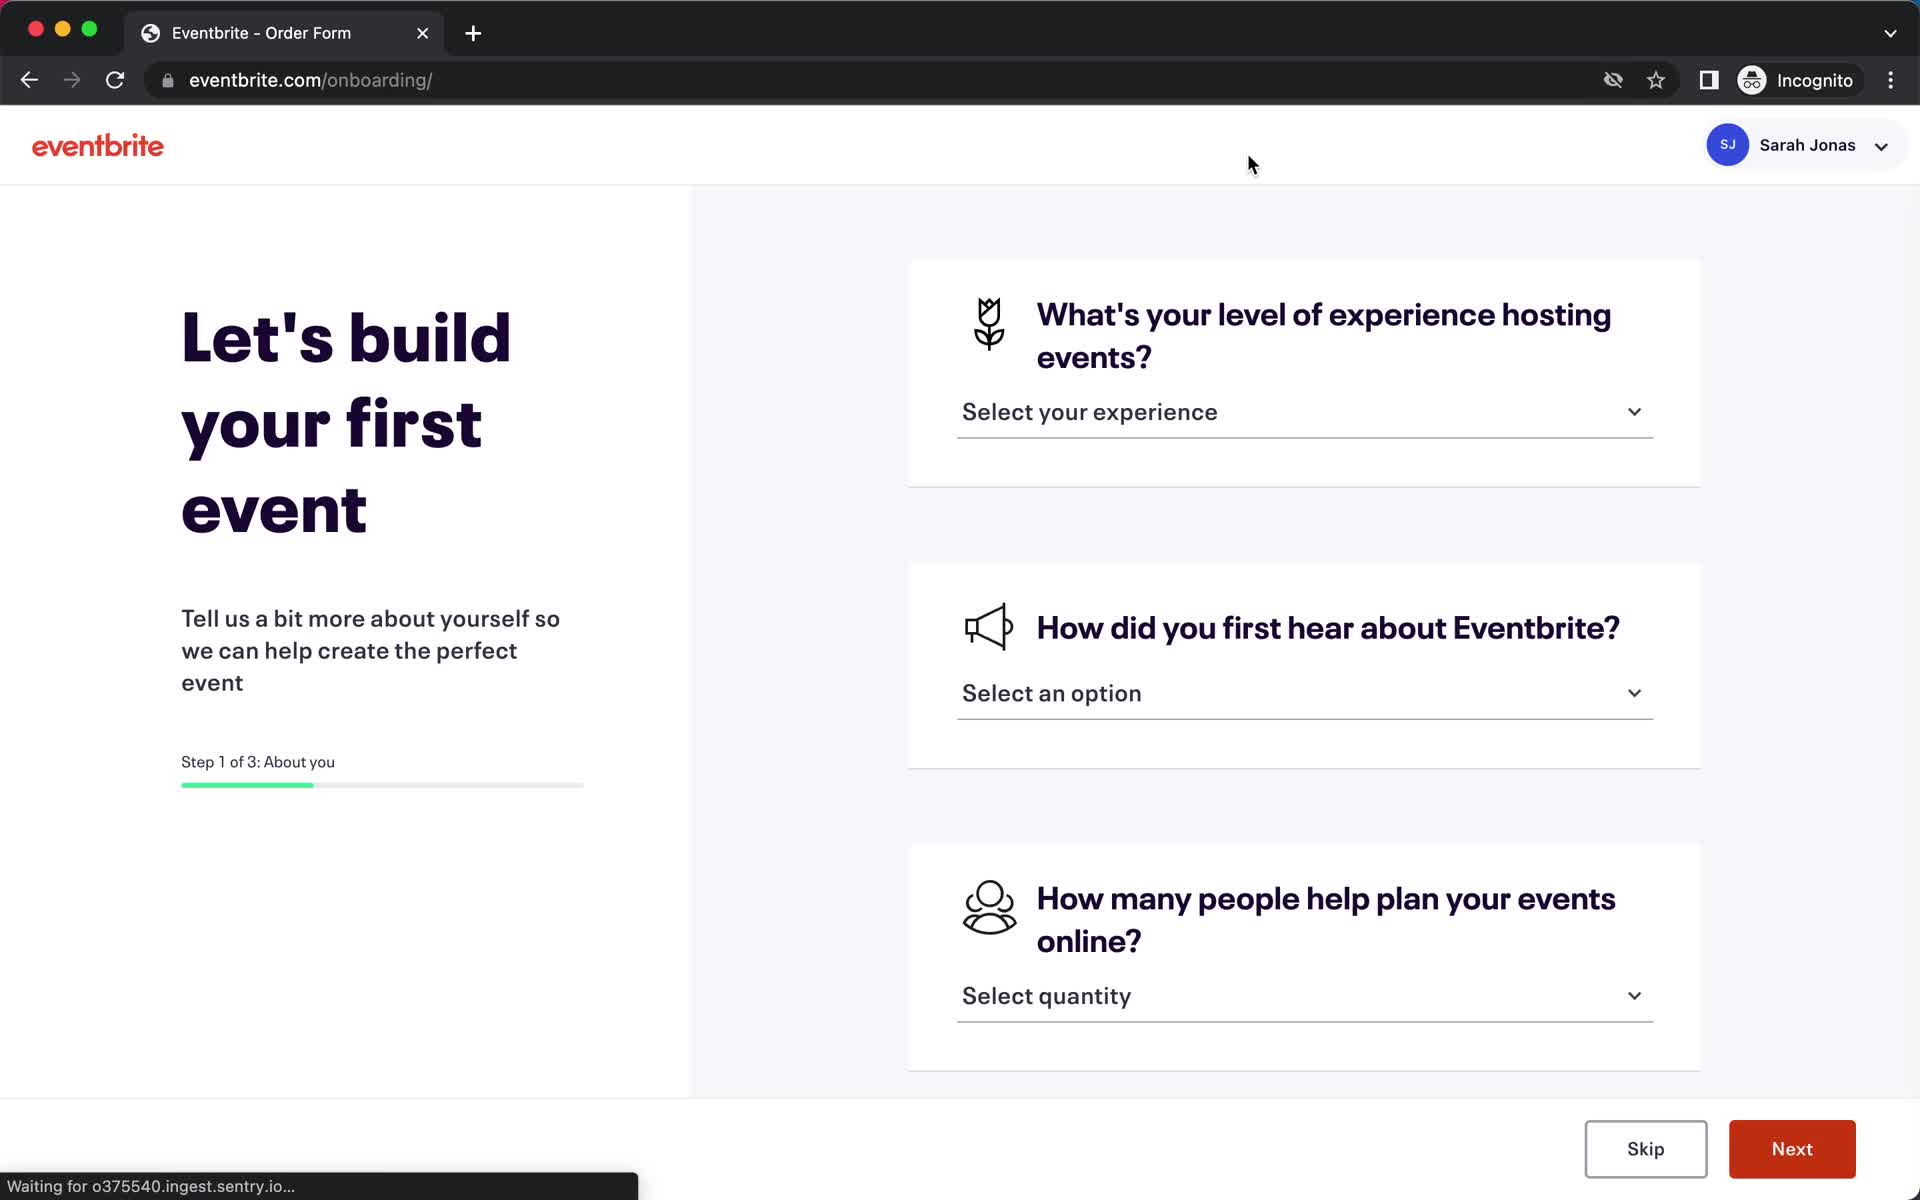Click the Tell us a bit more paragraph
1920x1200 pixels.
[371, 651]
